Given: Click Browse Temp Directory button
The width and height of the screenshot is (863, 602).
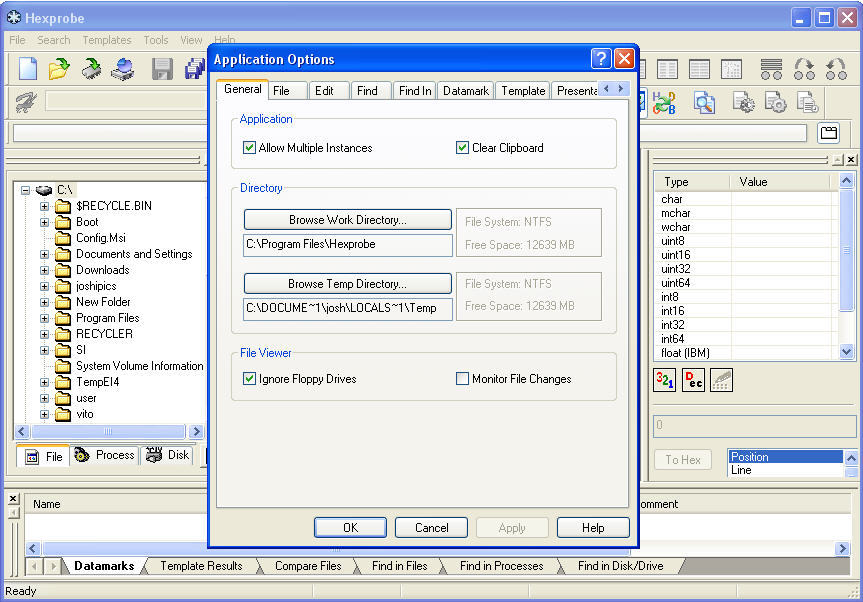Looking at the screenshot, I should click(348, 284).
